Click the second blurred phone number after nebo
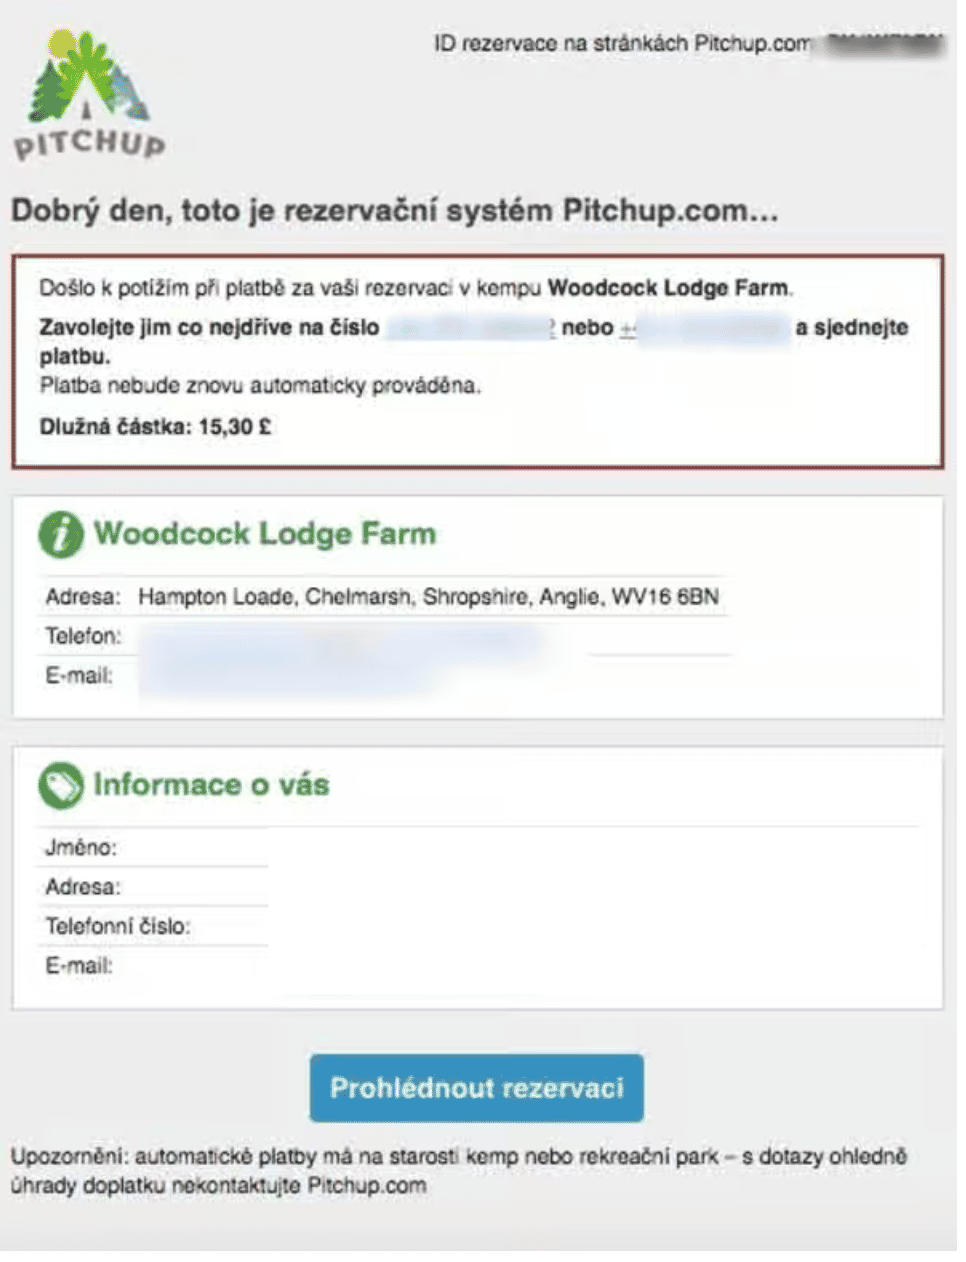This screenshot has width=966, height=1262. click(x=704, y=328)
